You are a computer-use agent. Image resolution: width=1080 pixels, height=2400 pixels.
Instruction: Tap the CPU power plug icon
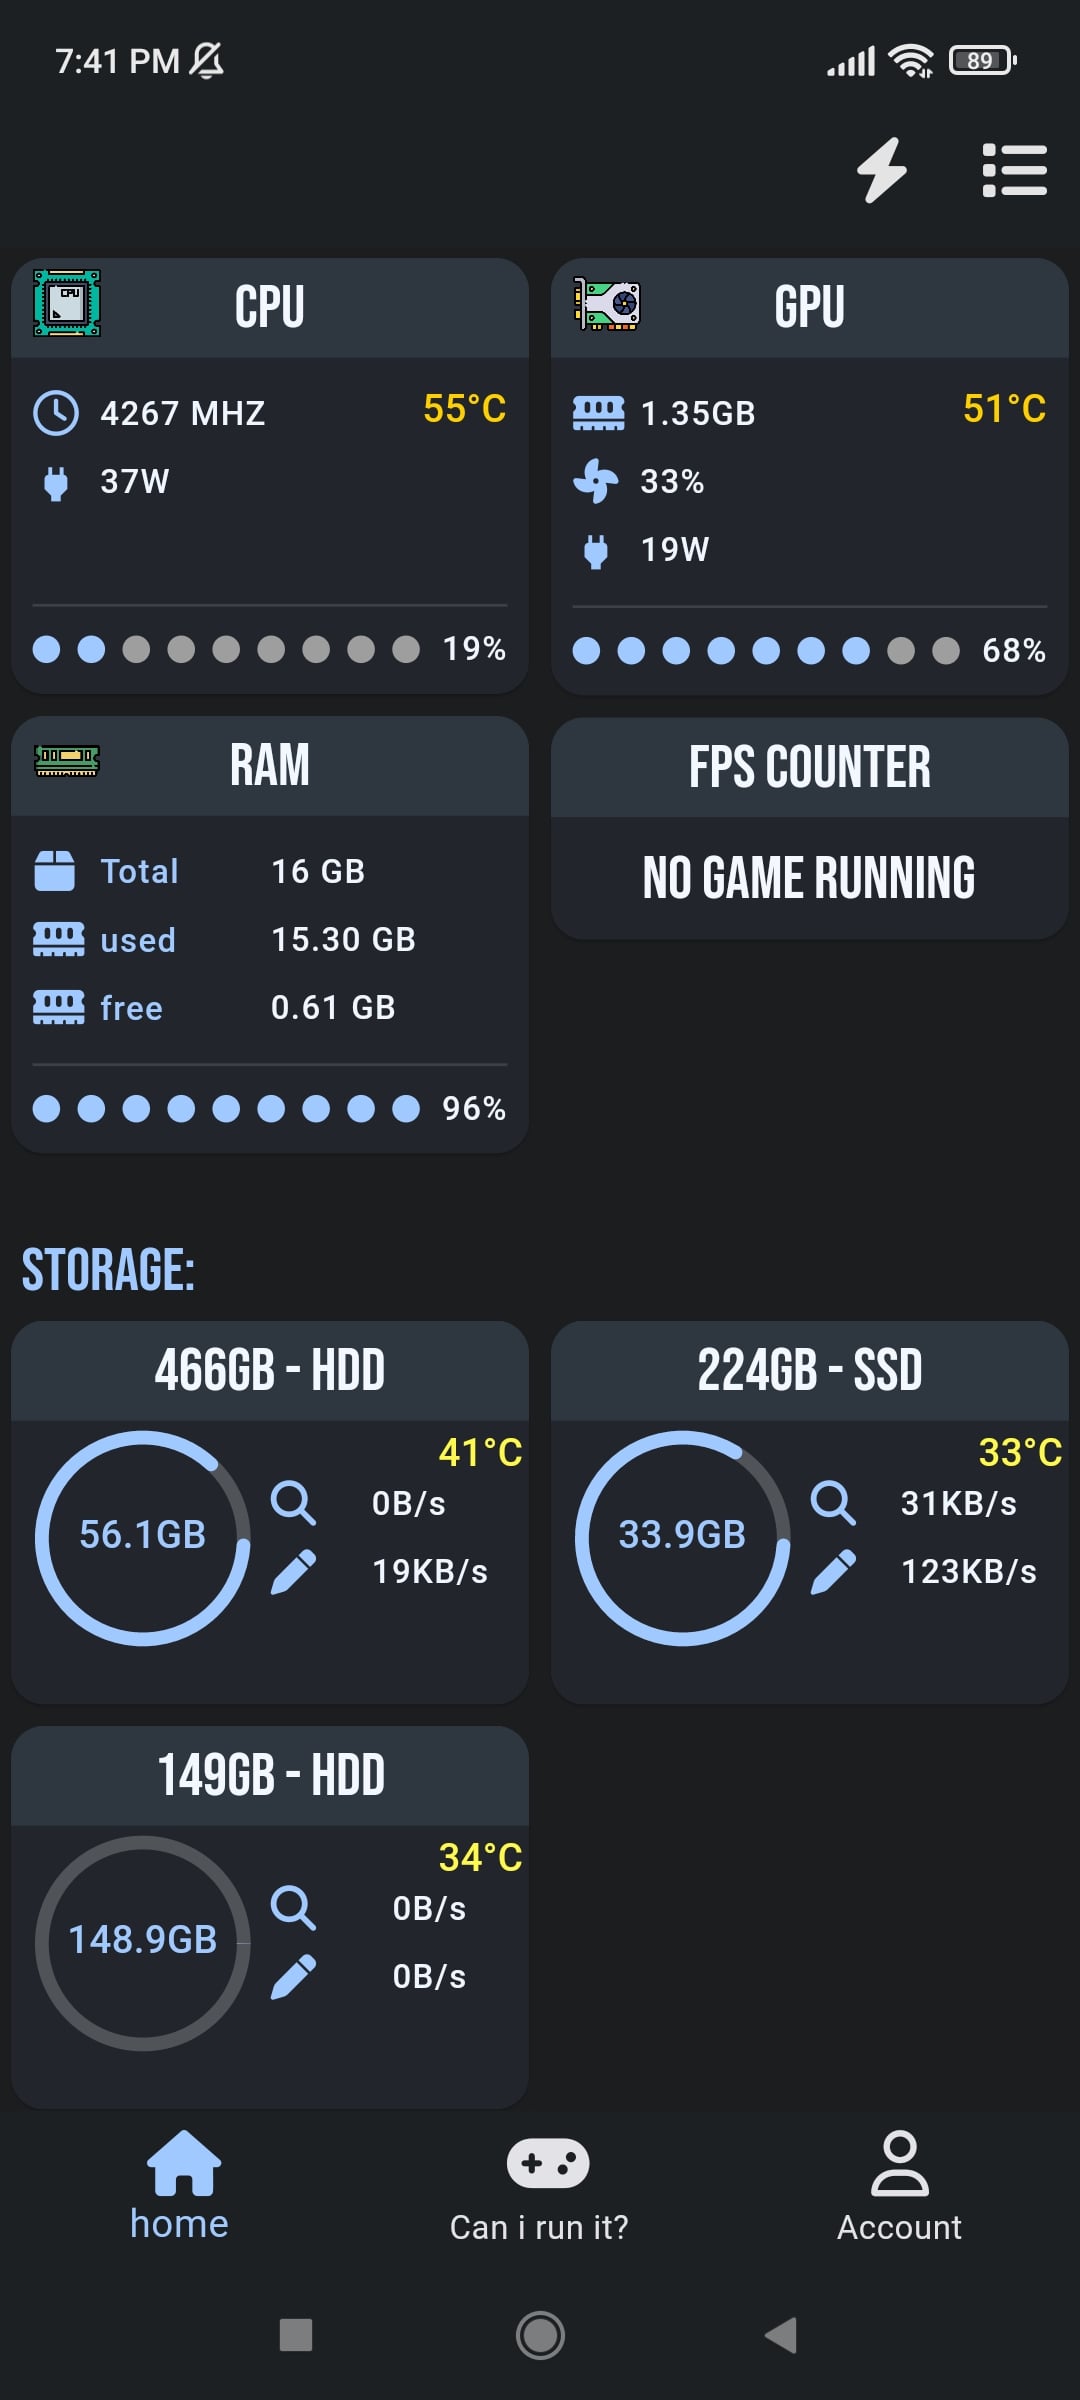56,482
